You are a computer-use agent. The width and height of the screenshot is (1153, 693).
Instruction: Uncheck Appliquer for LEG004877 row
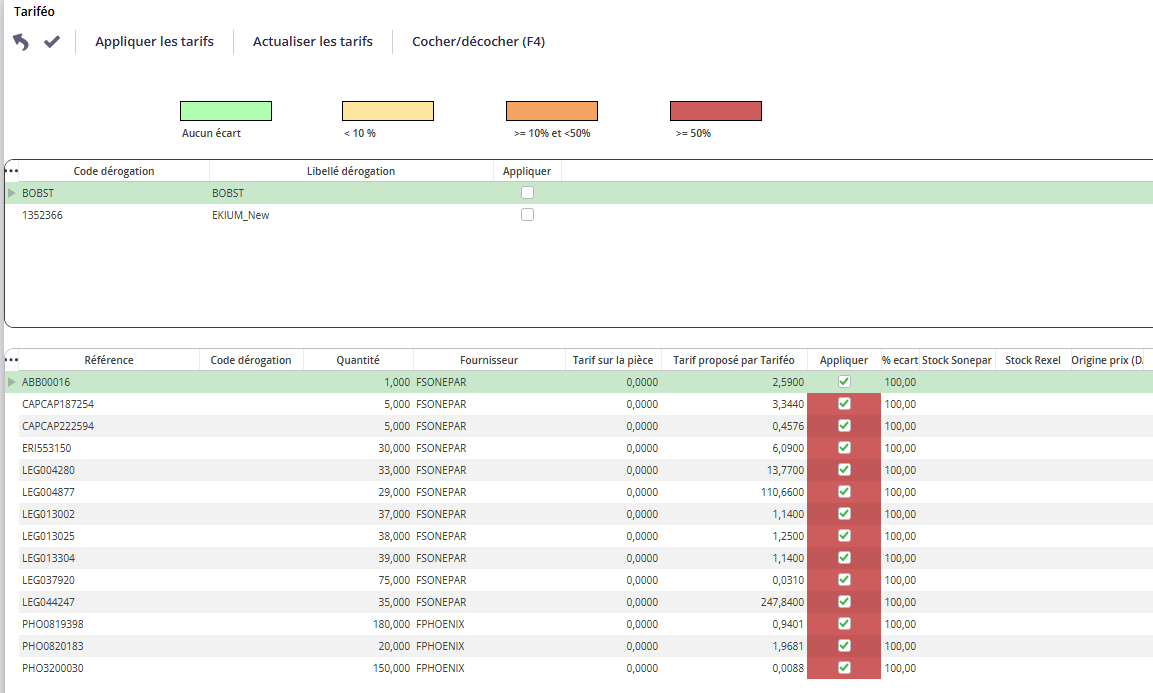coord(844,491)
